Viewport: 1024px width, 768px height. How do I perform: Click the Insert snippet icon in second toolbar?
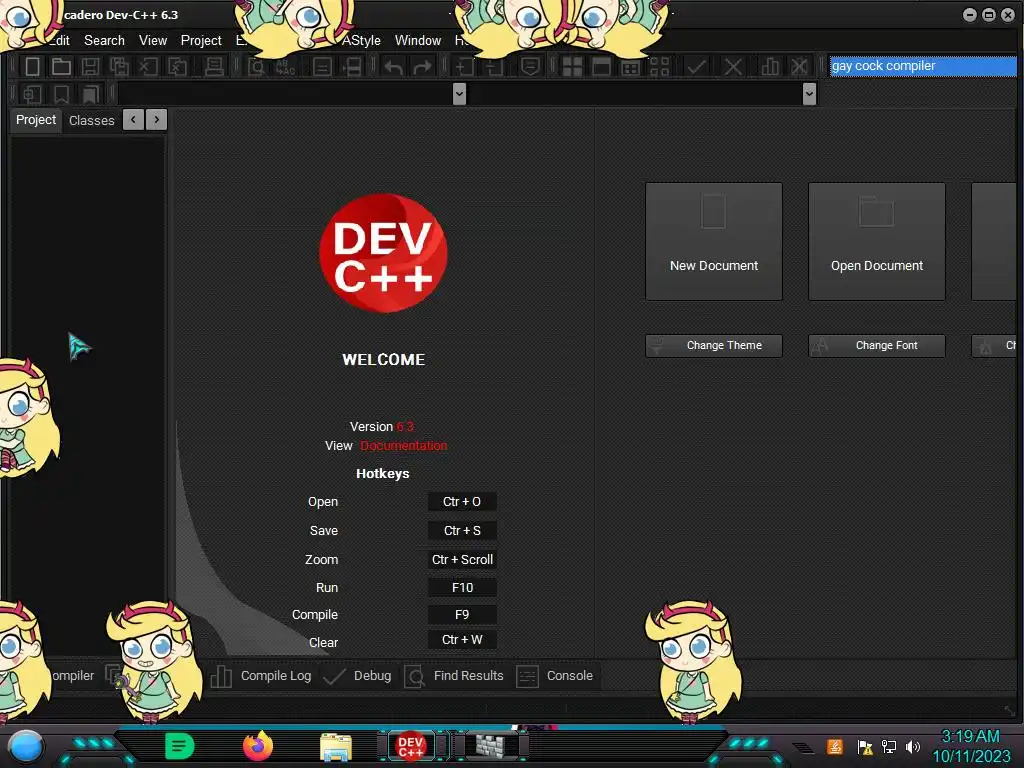click(x=32, y=94)
